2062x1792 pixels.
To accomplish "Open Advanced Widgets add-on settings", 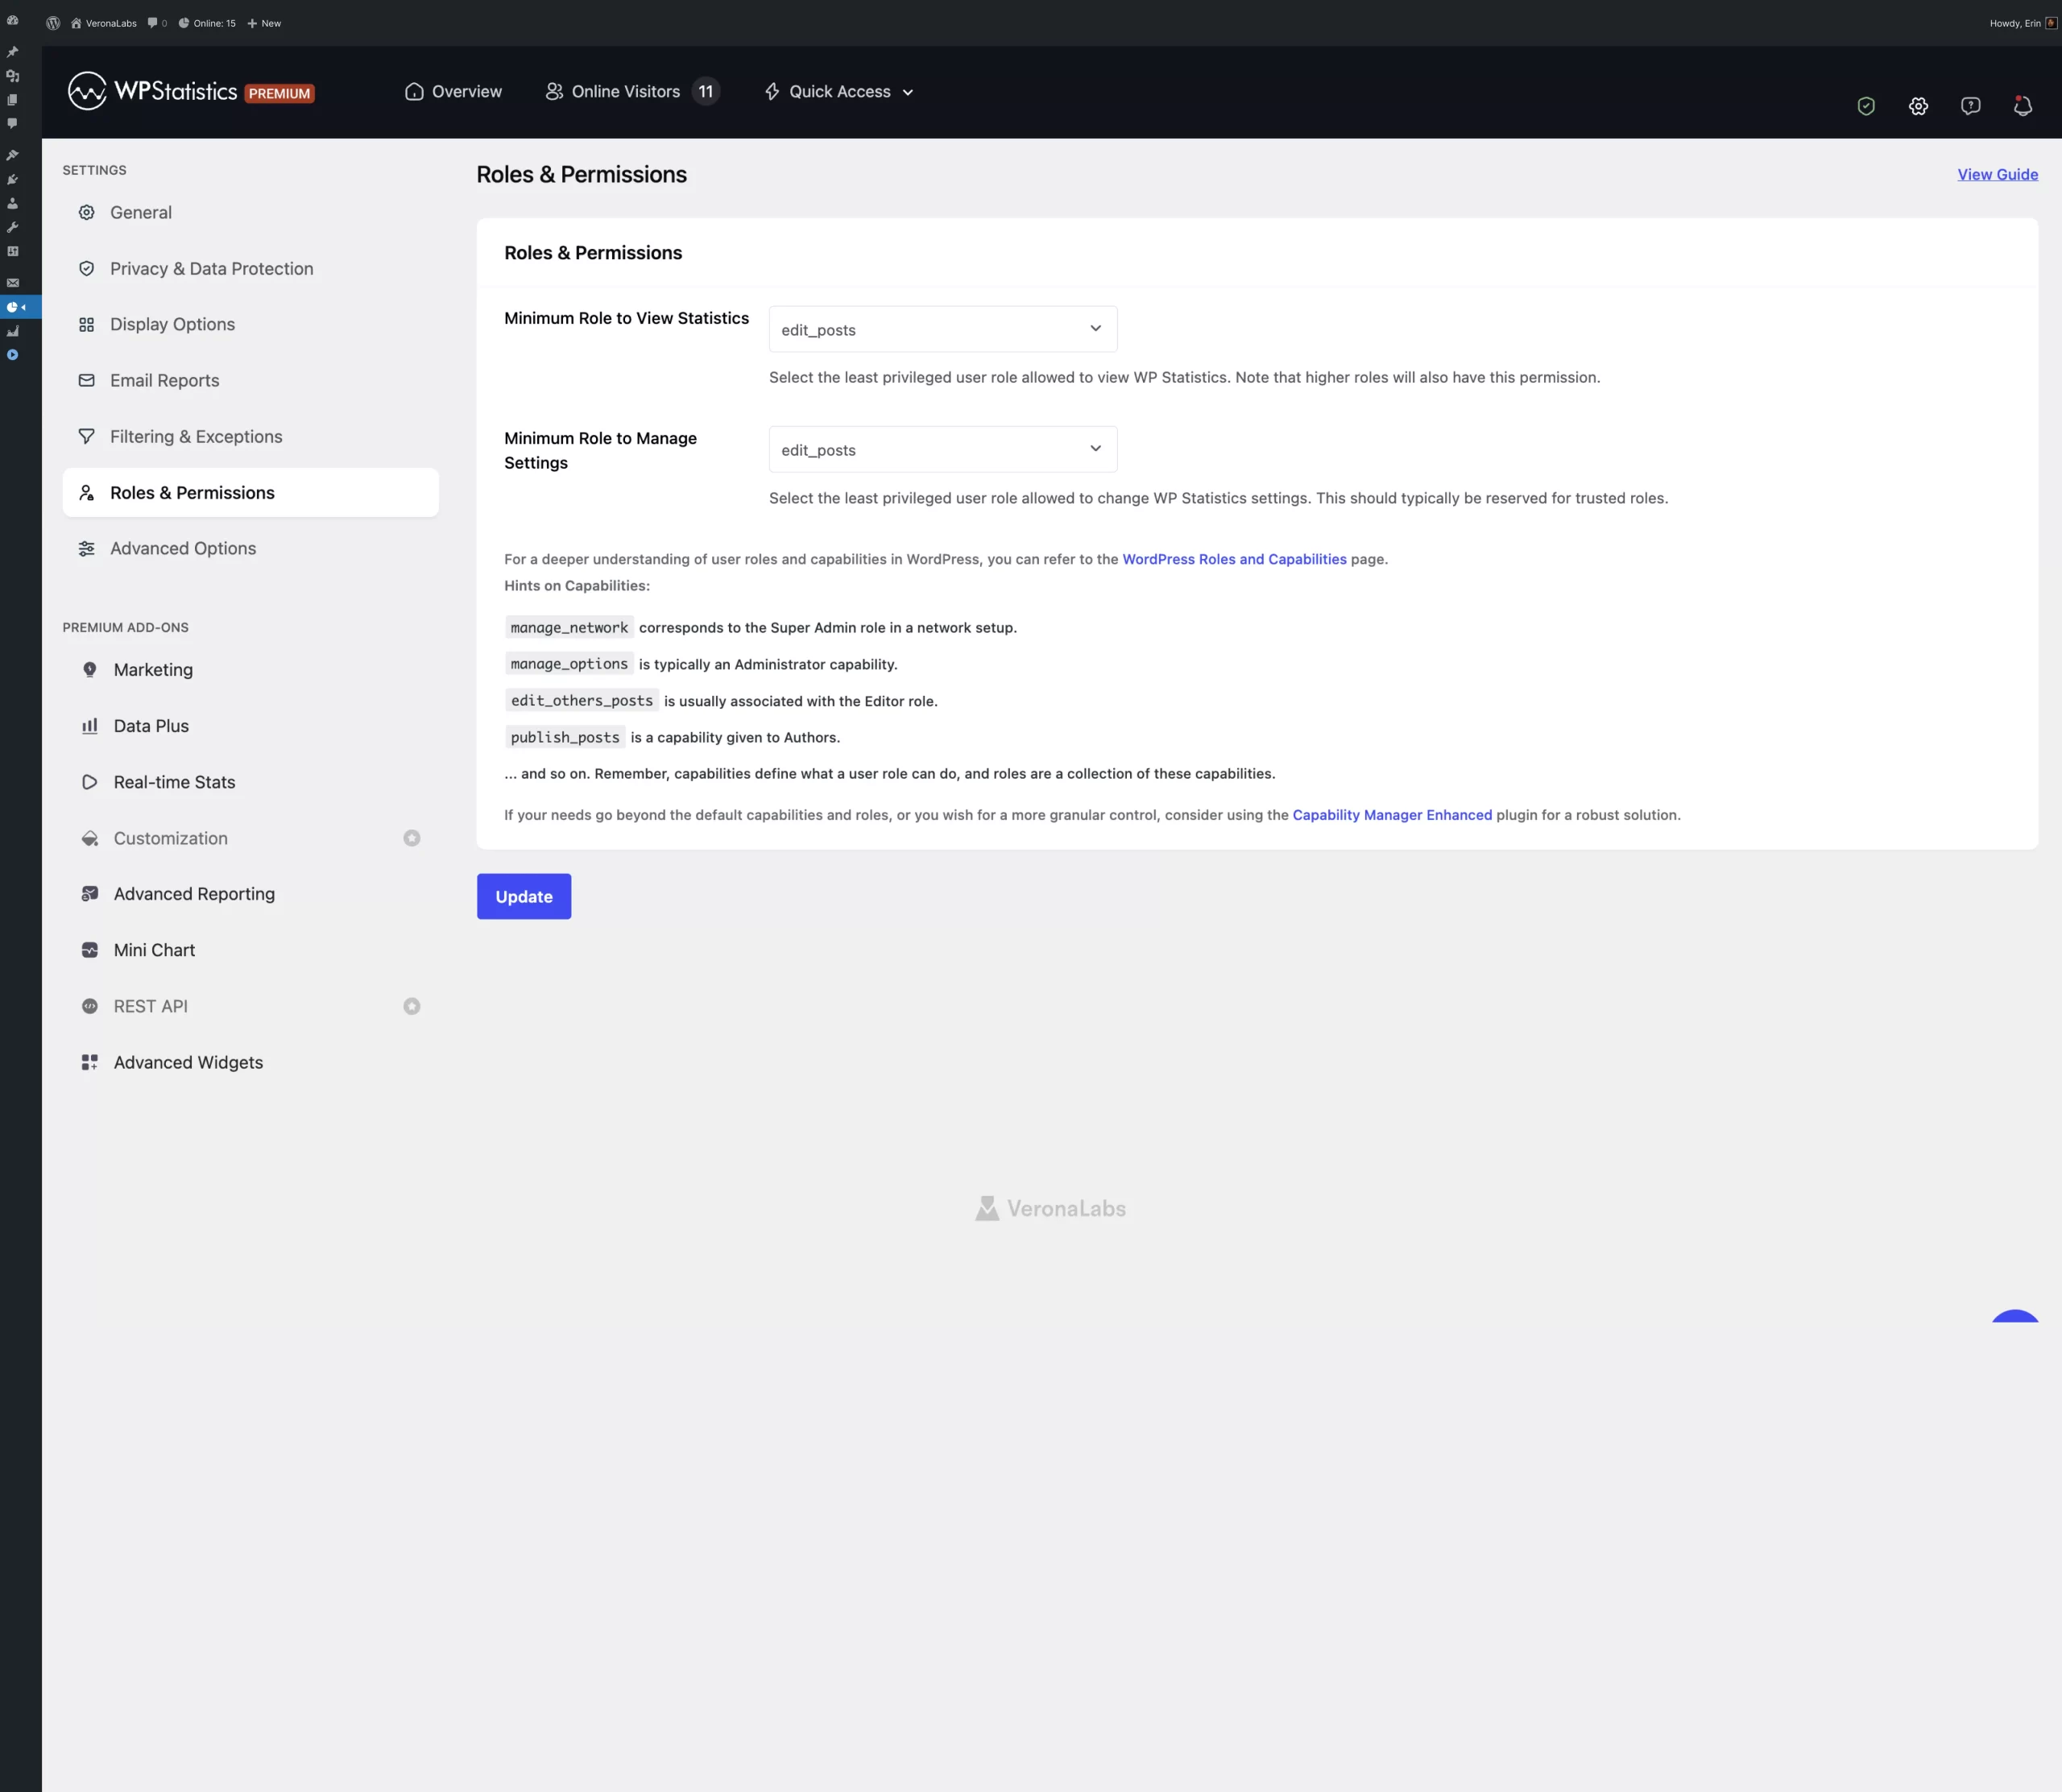I will 250,1062.
